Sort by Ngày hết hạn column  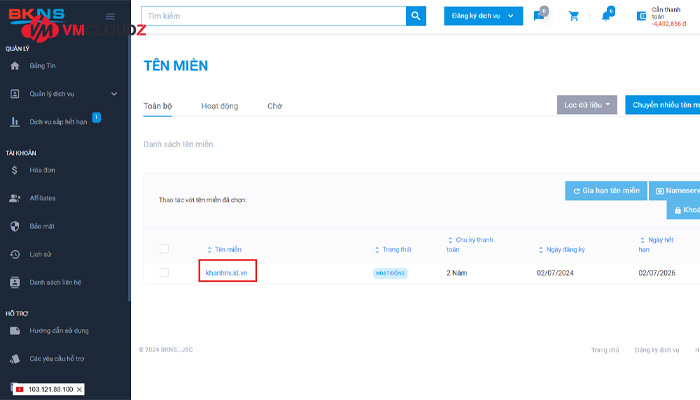coord(656,245)
